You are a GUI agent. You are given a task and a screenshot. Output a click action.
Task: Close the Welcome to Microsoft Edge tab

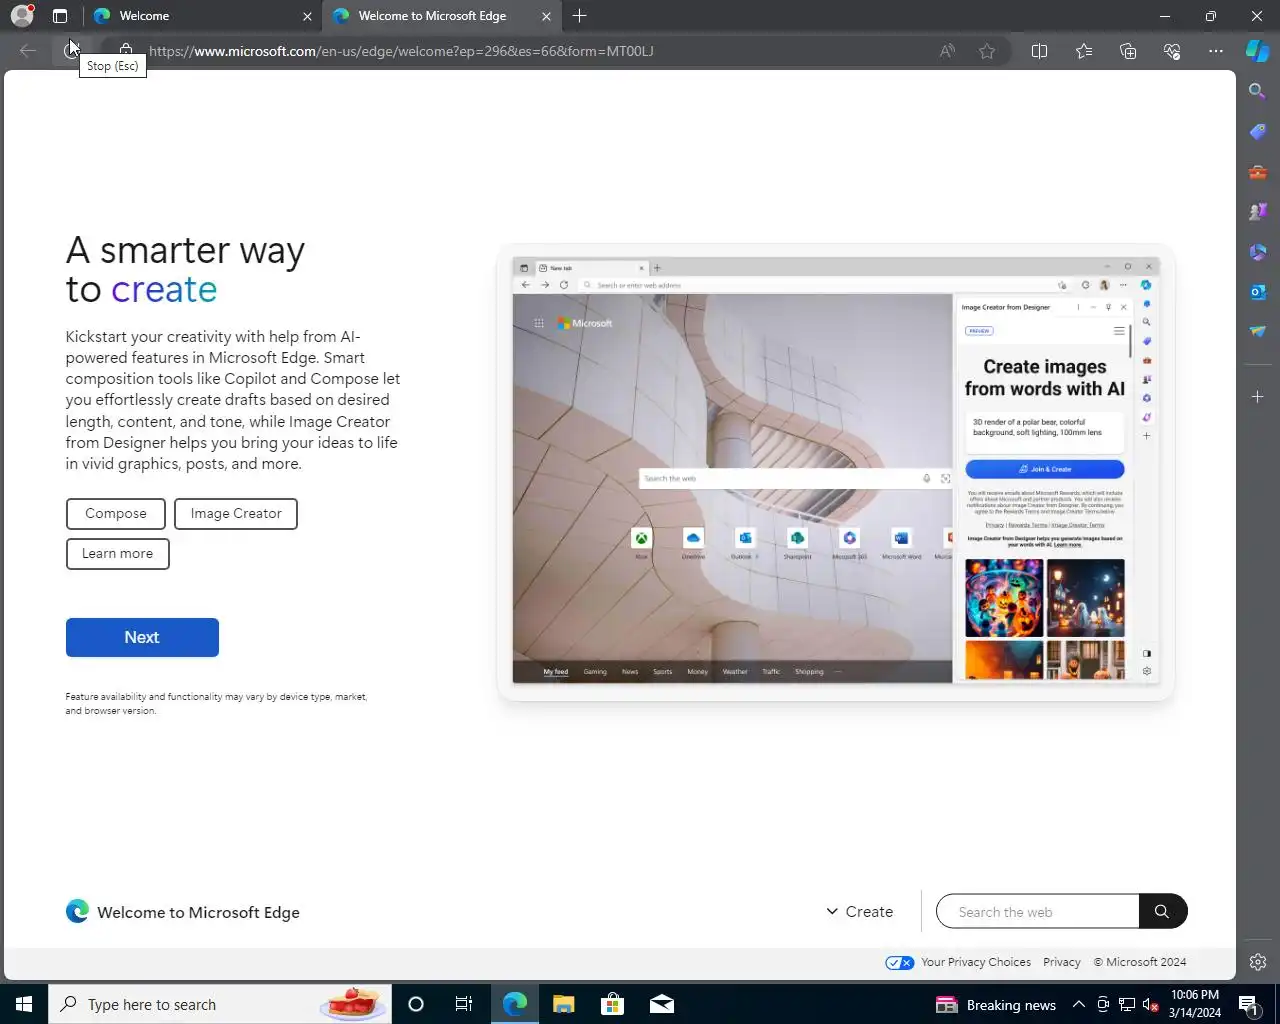click(546, 16)
